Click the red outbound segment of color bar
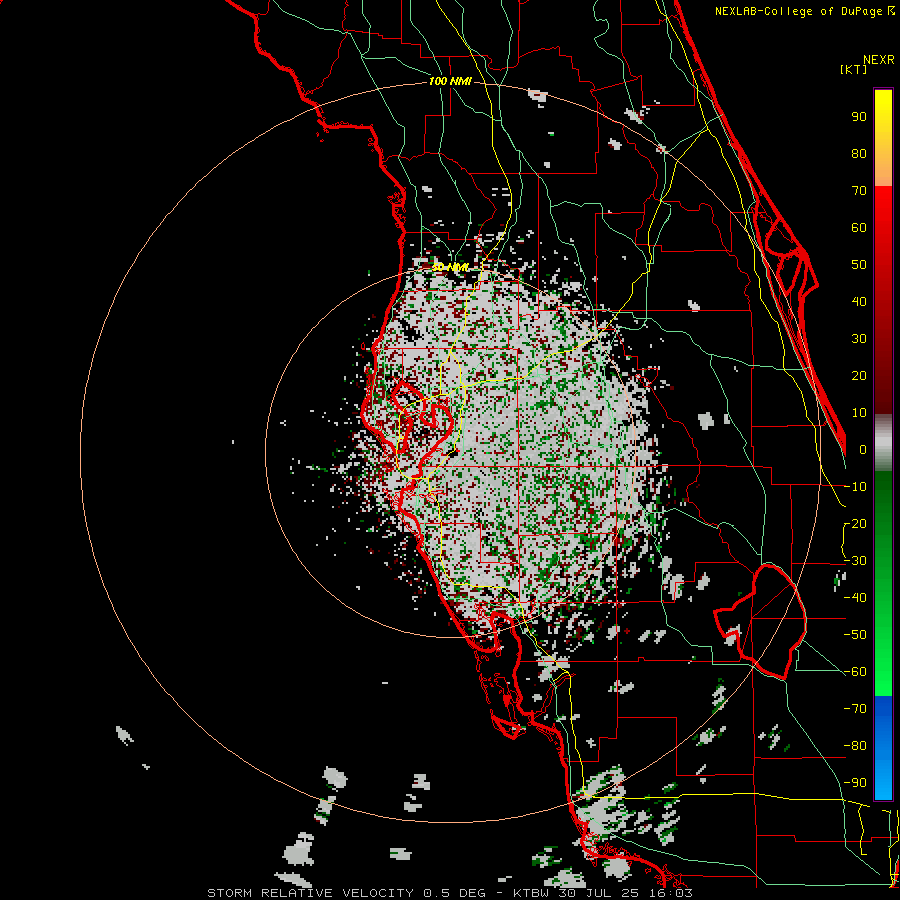Image resolution: width=900 pixels, height=900 pixels. tap(883, 300)
